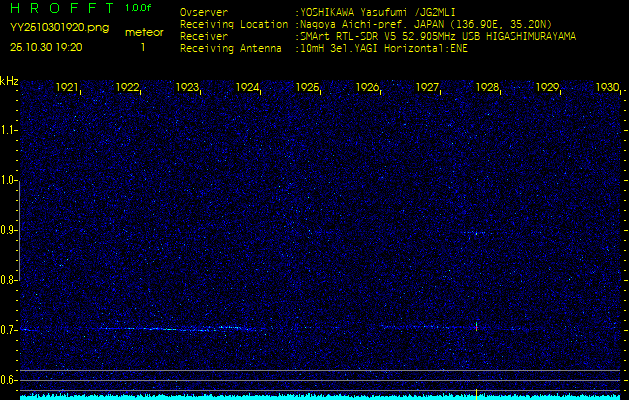Select the 0.6 frequency axis label
The height and width of the screenshot is (400, 629).
pos(9,379)
